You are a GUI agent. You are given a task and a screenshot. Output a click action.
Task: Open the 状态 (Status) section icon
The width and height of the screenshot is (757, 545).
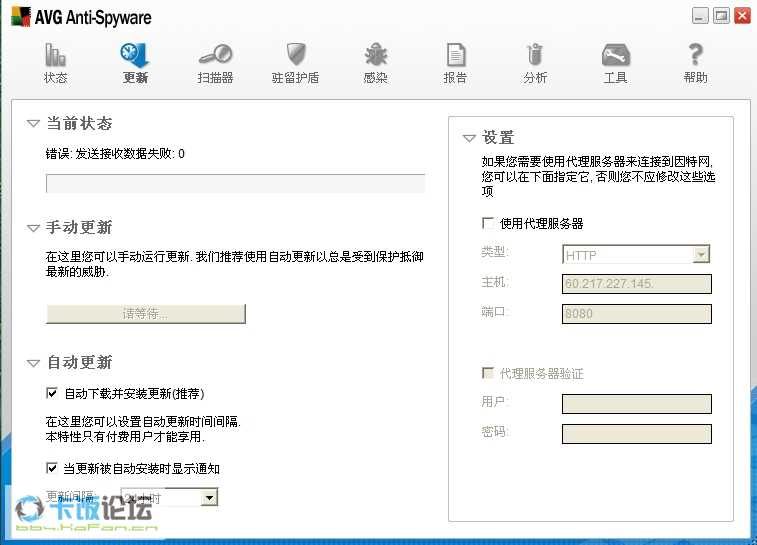click(55, 55)
